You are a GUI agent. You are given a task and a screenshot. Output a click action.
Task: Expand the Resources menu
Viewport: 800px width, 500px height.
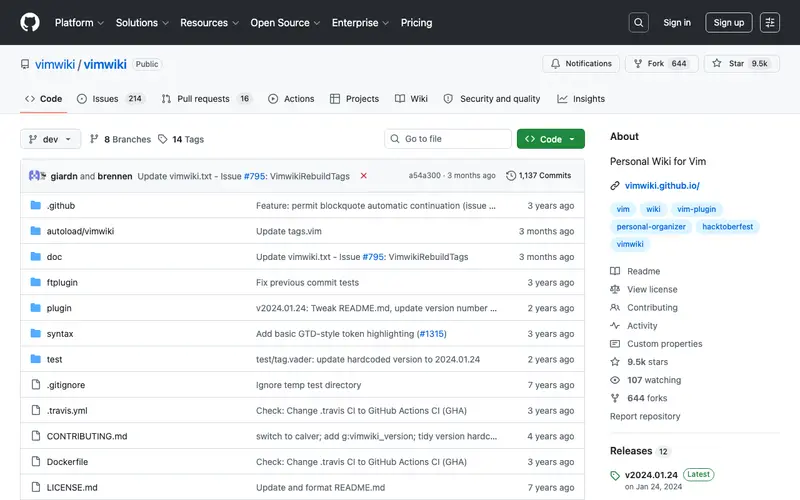209,22
